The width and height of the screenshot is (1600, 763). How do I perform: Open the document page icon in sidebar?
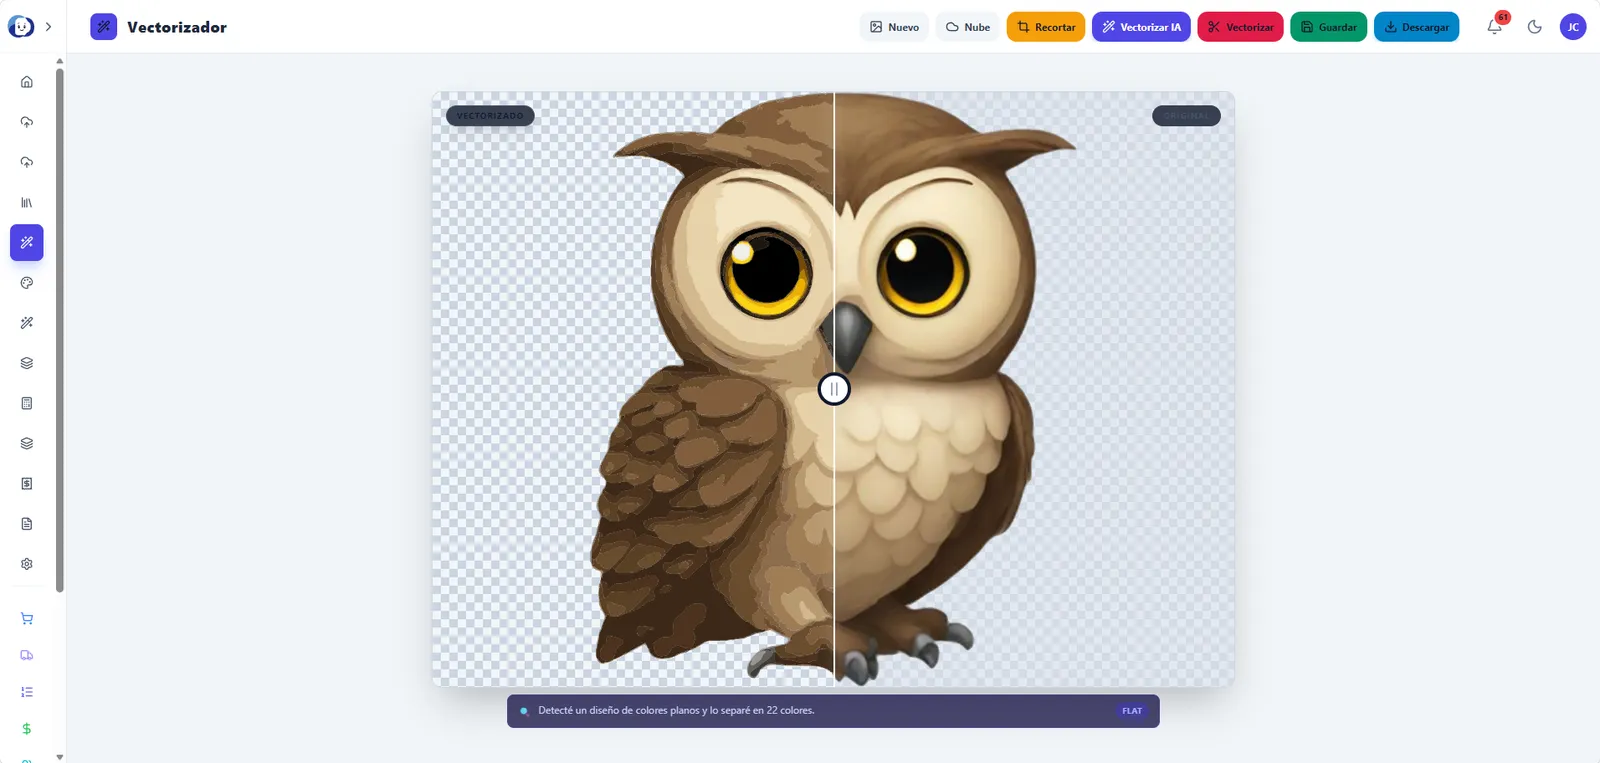pyautogui.click(x=27, y=524)
